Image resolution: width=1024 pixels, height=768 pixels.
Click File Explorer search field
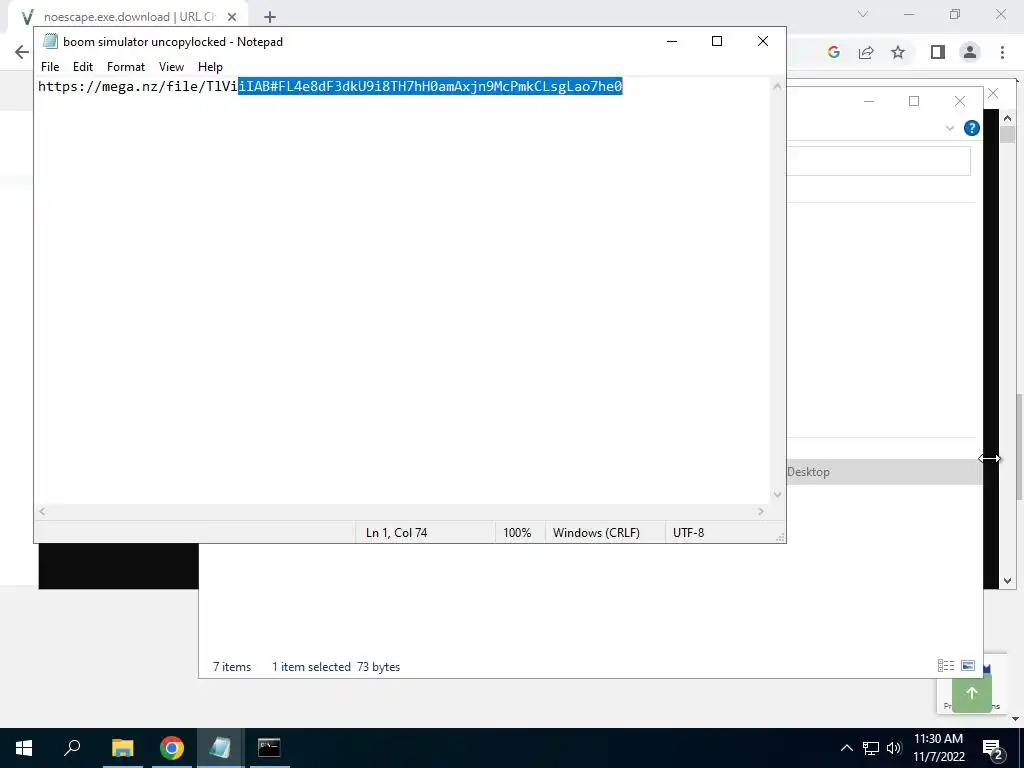pos(878,161)
